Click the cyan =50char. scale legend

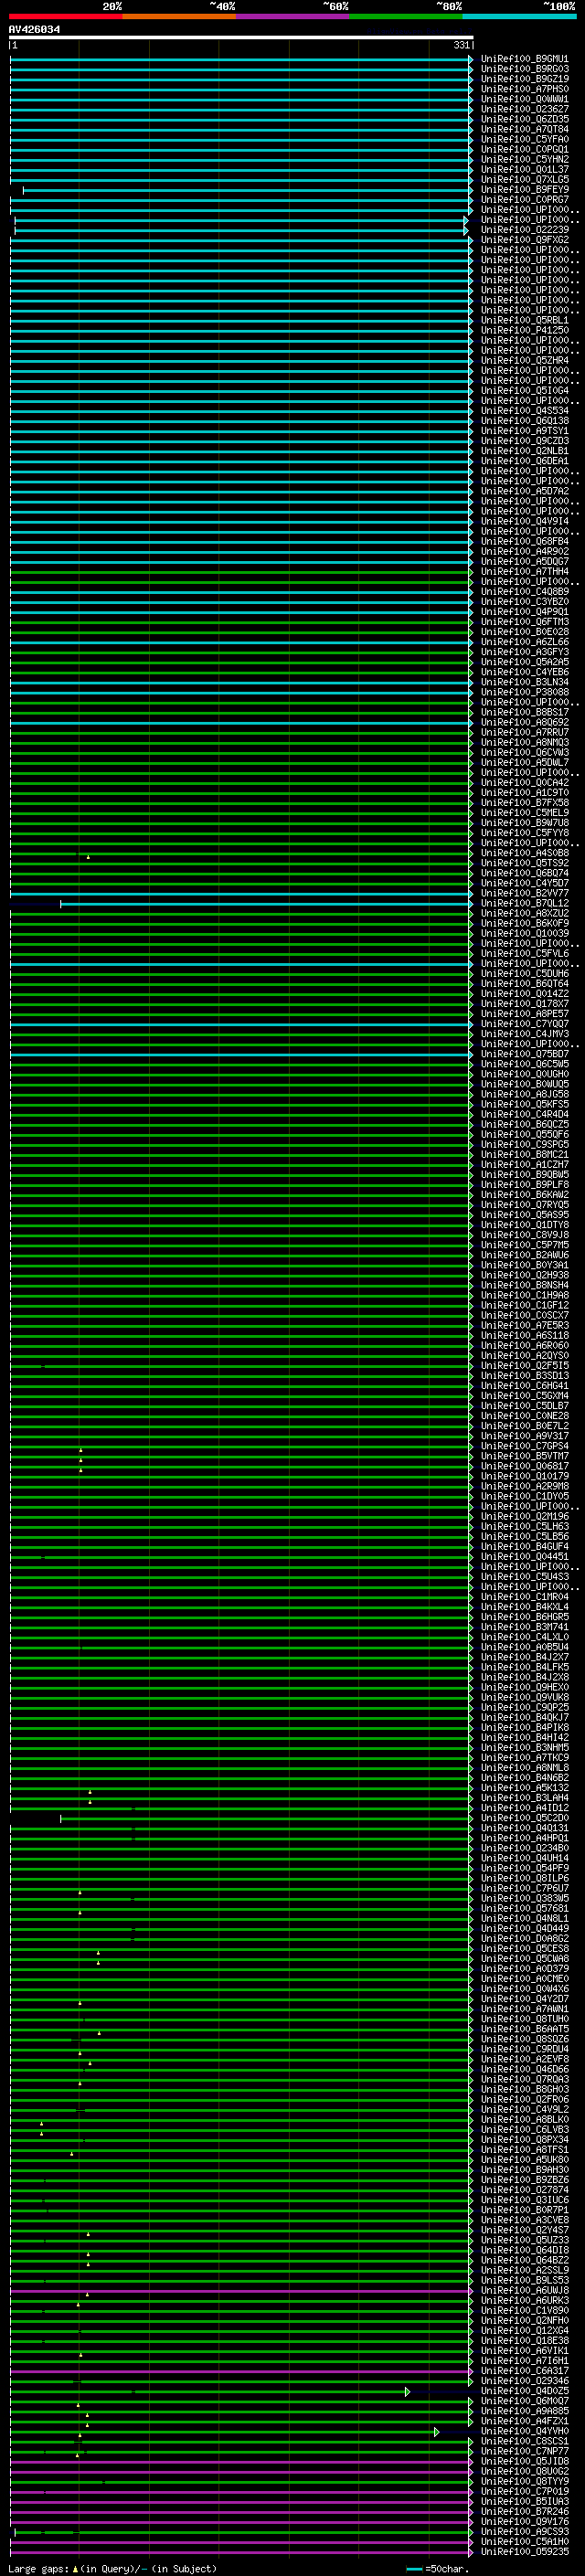436,2568
